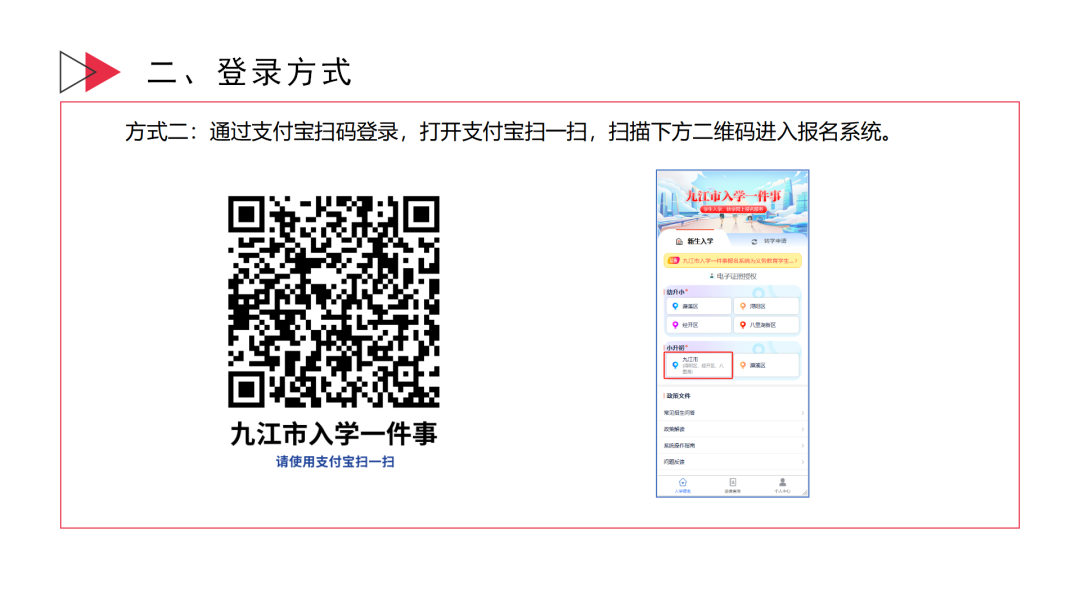
Task: Click purple pin icon of 经开区
Action: (x=675, y=325)
